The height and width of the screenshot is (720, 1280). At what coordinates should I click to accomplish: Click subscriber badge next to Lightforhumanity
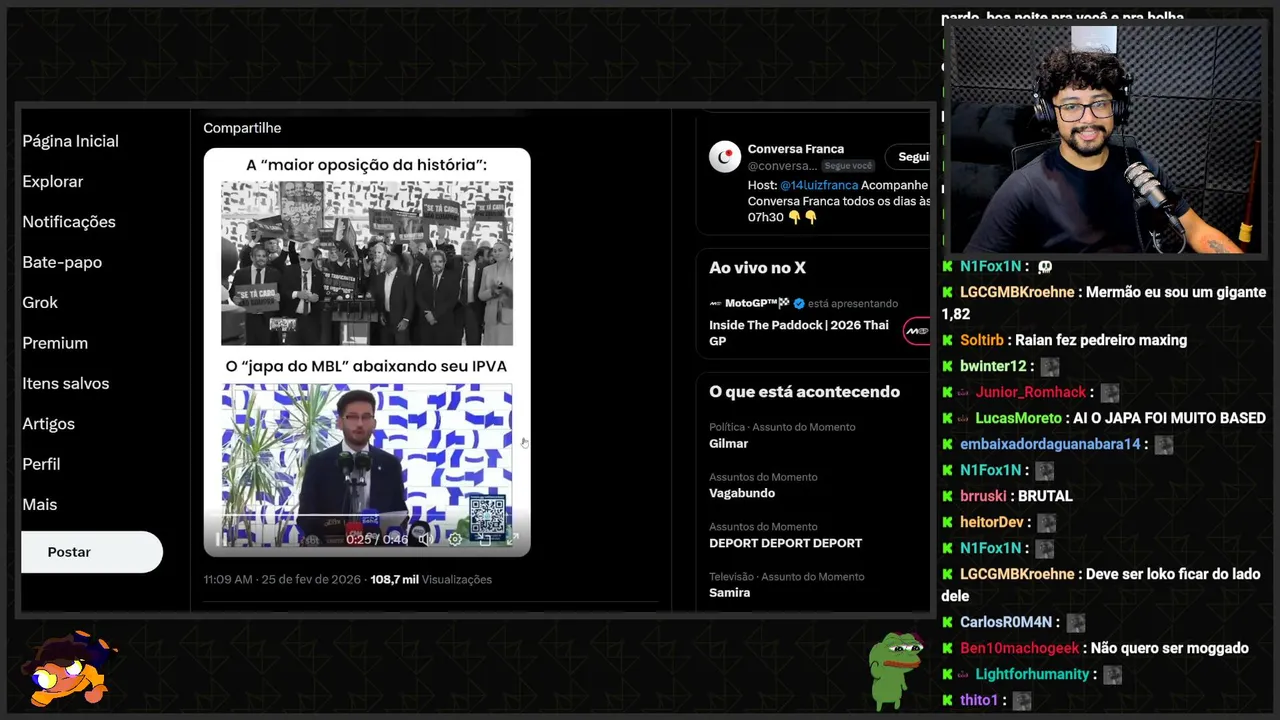(x=964, y=674)
